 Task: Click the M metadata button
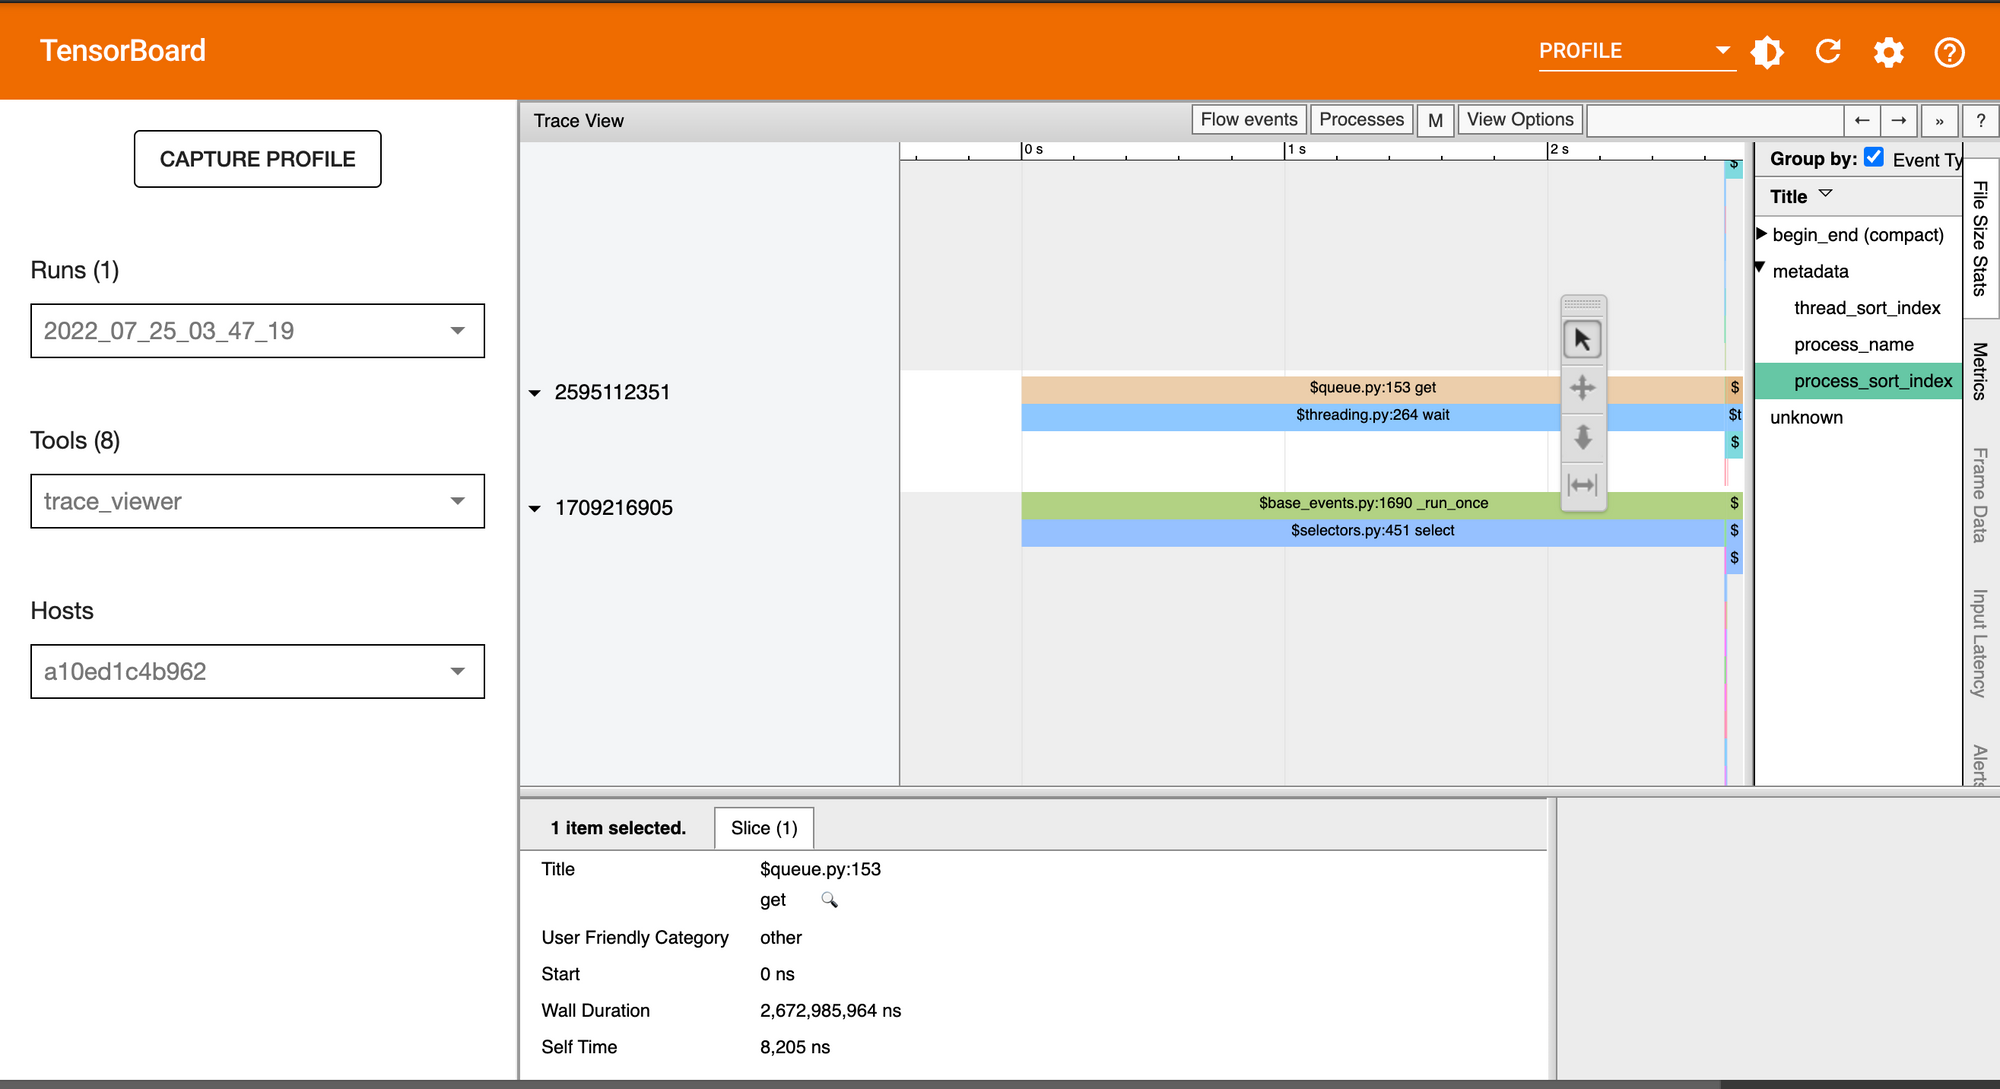click(x=1435, y=120)
